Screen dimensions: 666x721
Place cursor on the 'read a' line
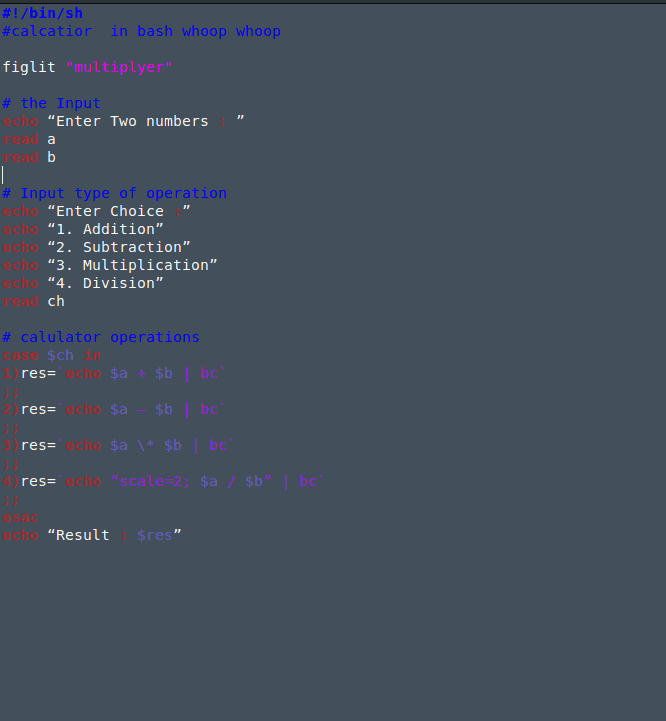[x=28, y=139]
